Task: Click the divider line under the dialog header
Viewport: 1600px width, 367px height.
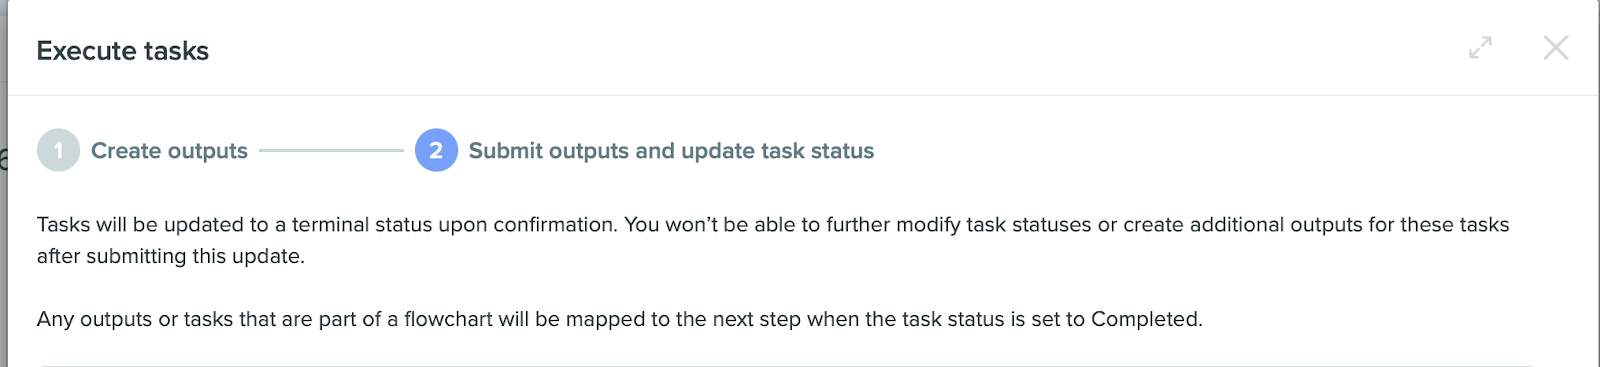Action: click(803, 95)
